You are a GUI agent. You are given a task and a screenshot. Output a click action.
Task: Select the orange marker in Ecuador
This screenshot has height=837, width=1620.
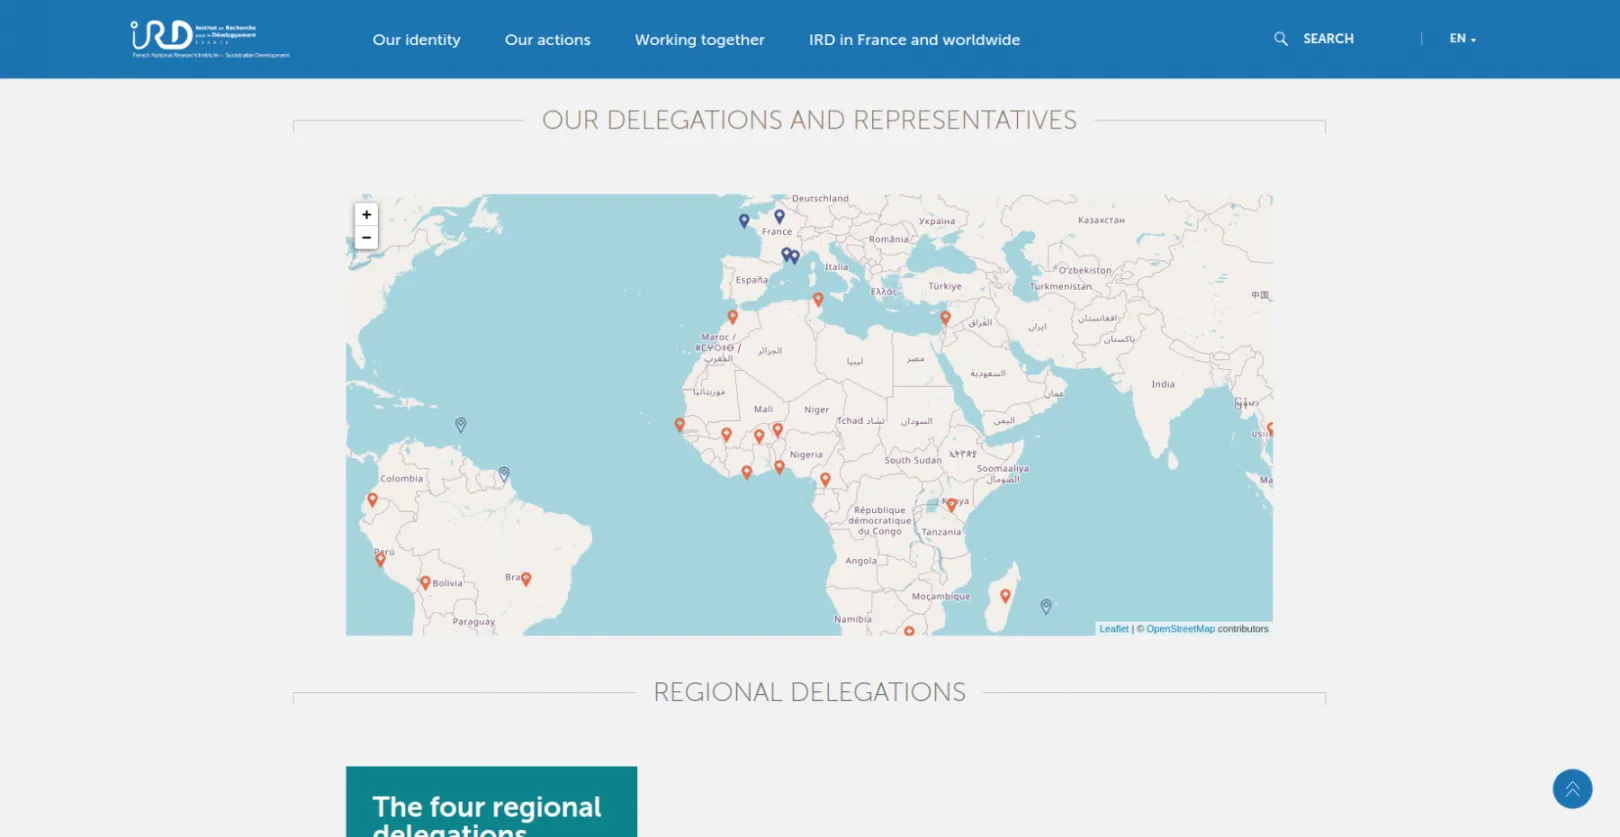(x=372, y=499)
